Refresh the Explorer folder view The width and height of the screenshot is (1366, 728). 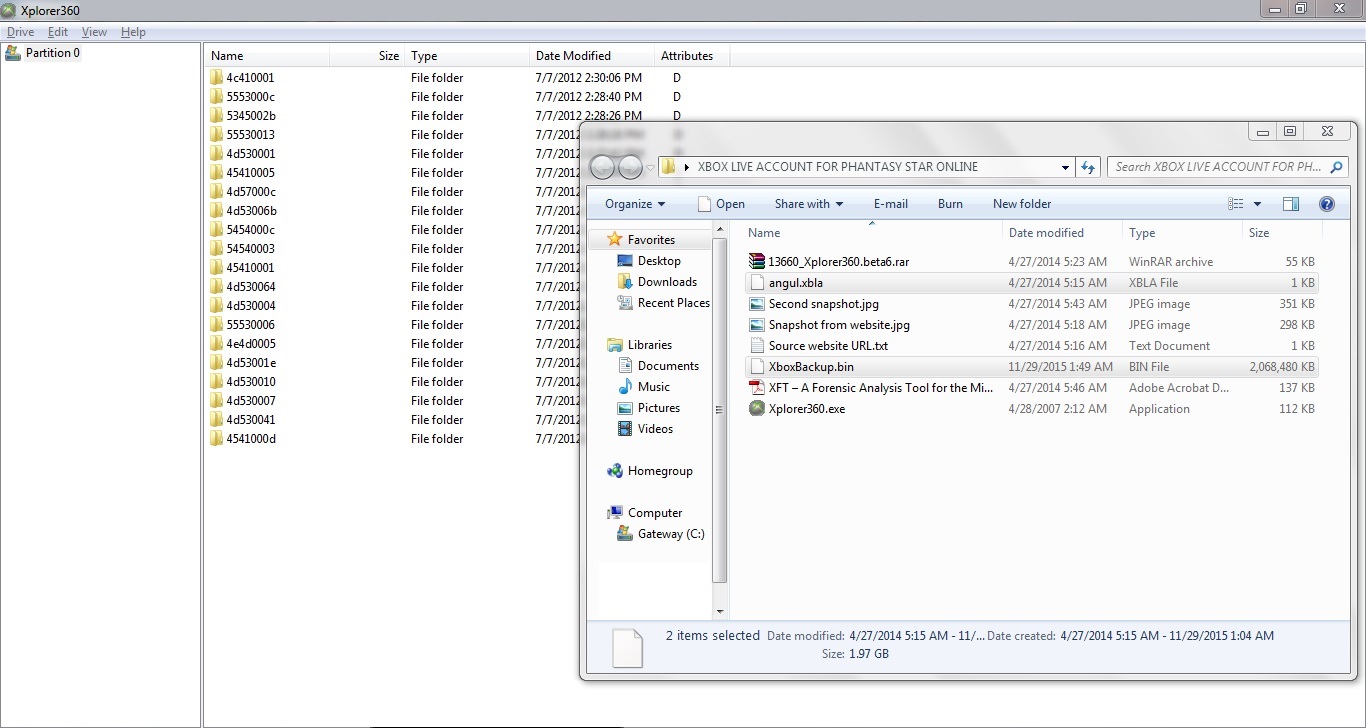[1088, 167]
